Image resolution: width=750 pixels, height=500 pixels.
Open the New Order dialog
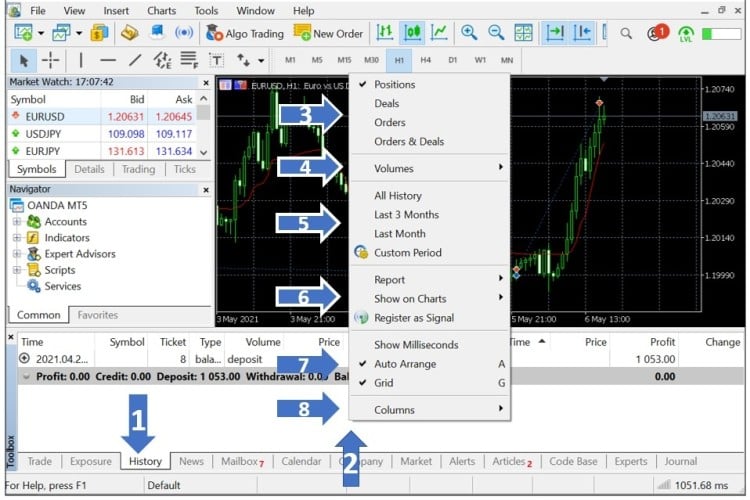click(328, 33)
